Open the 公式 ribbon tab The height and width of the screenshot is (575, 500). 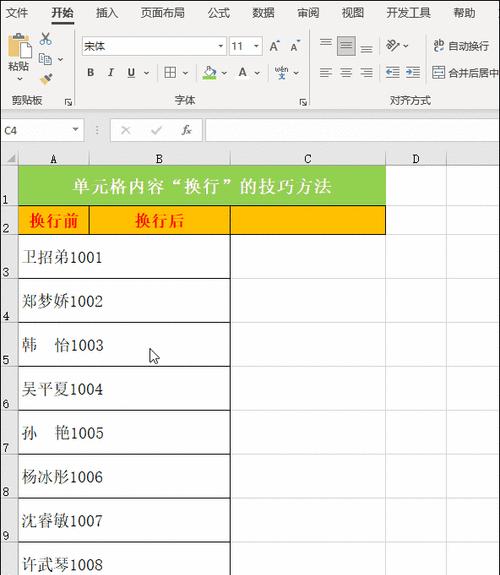click(219, 13)
